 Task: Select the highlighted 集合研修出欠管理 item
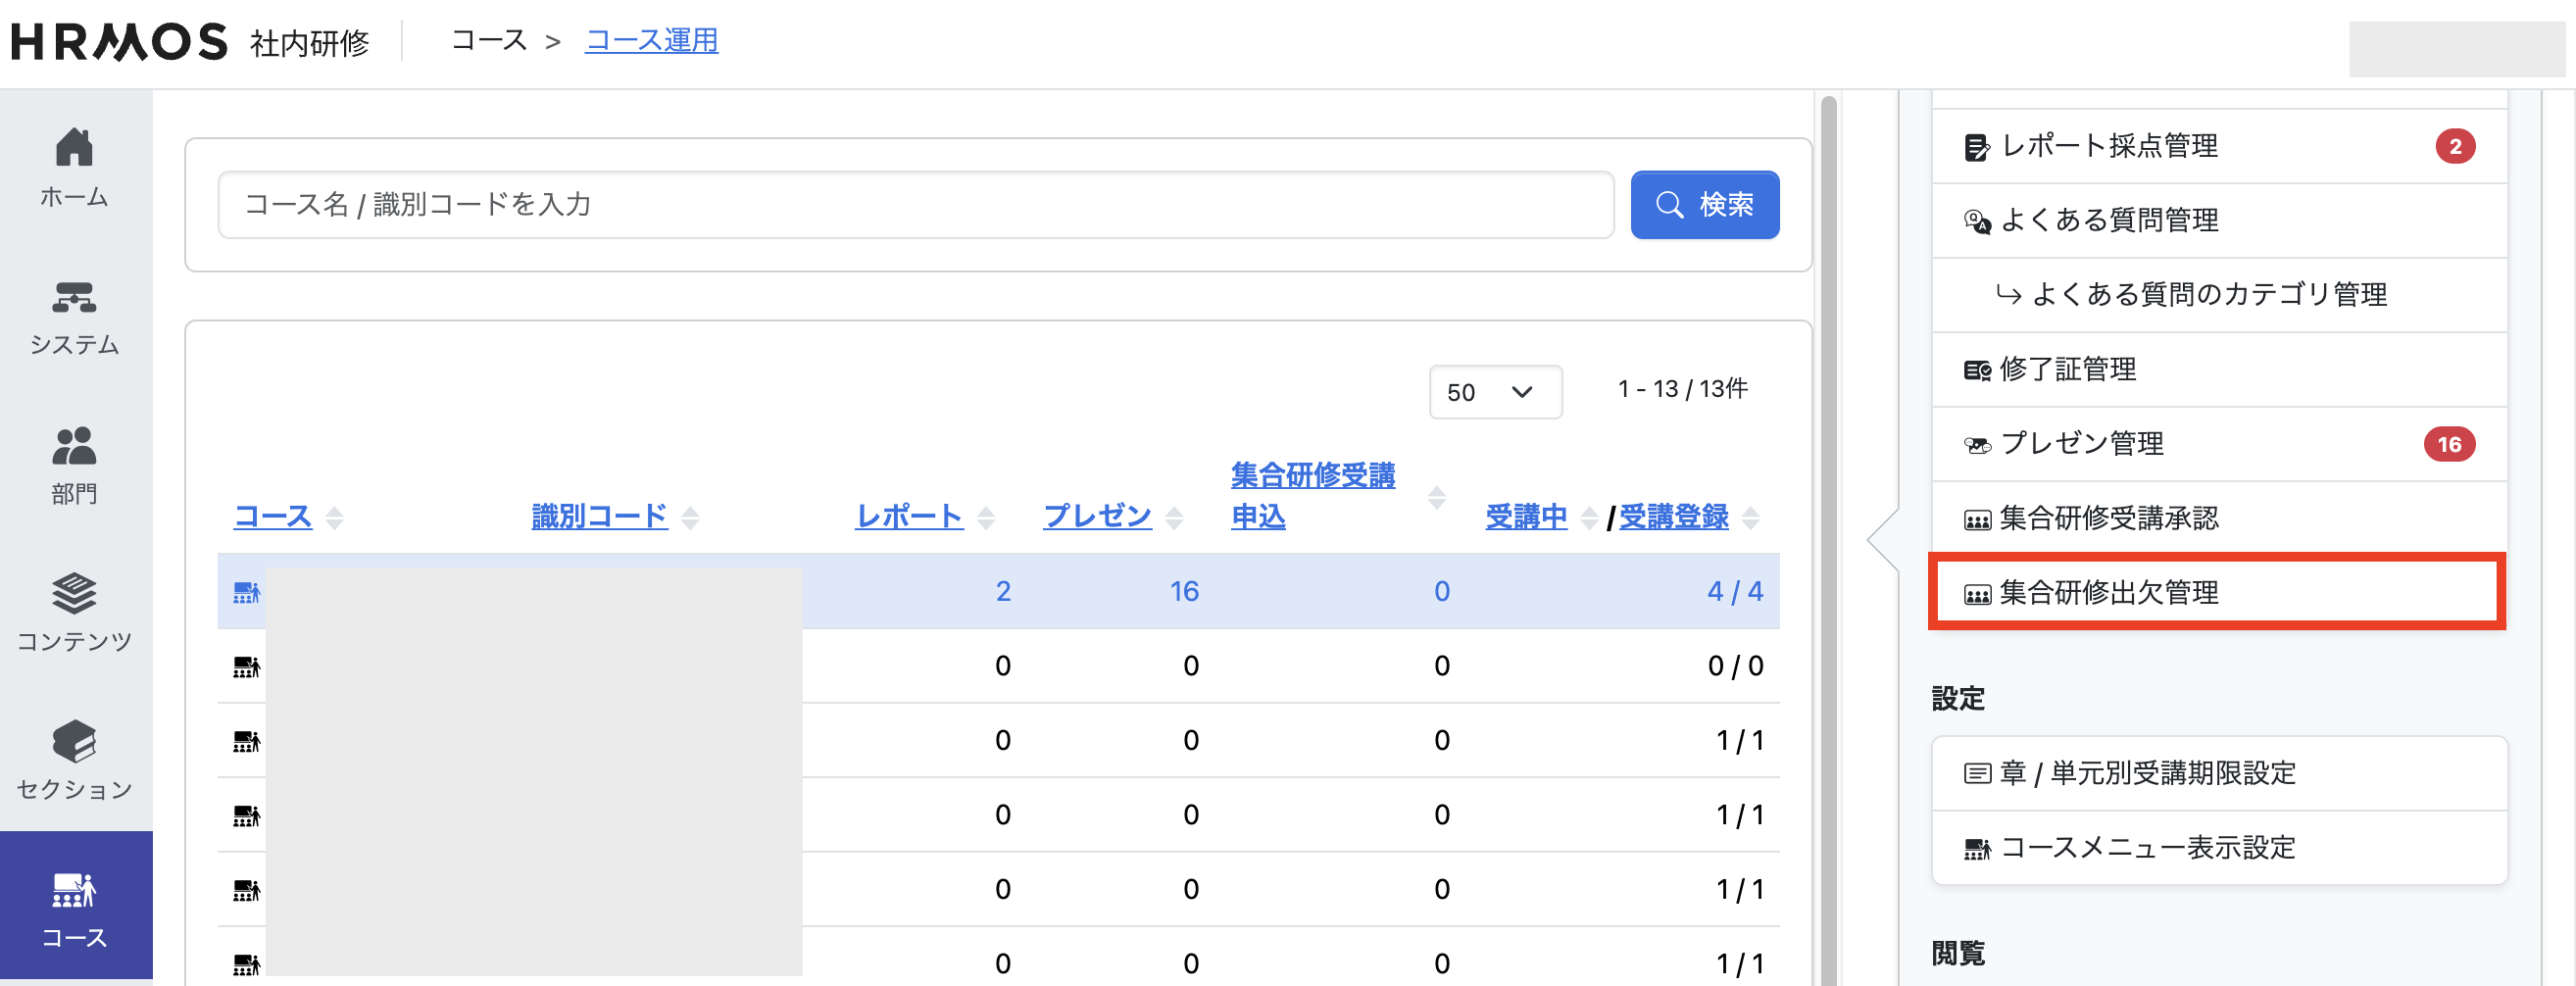pos(2110,592)
